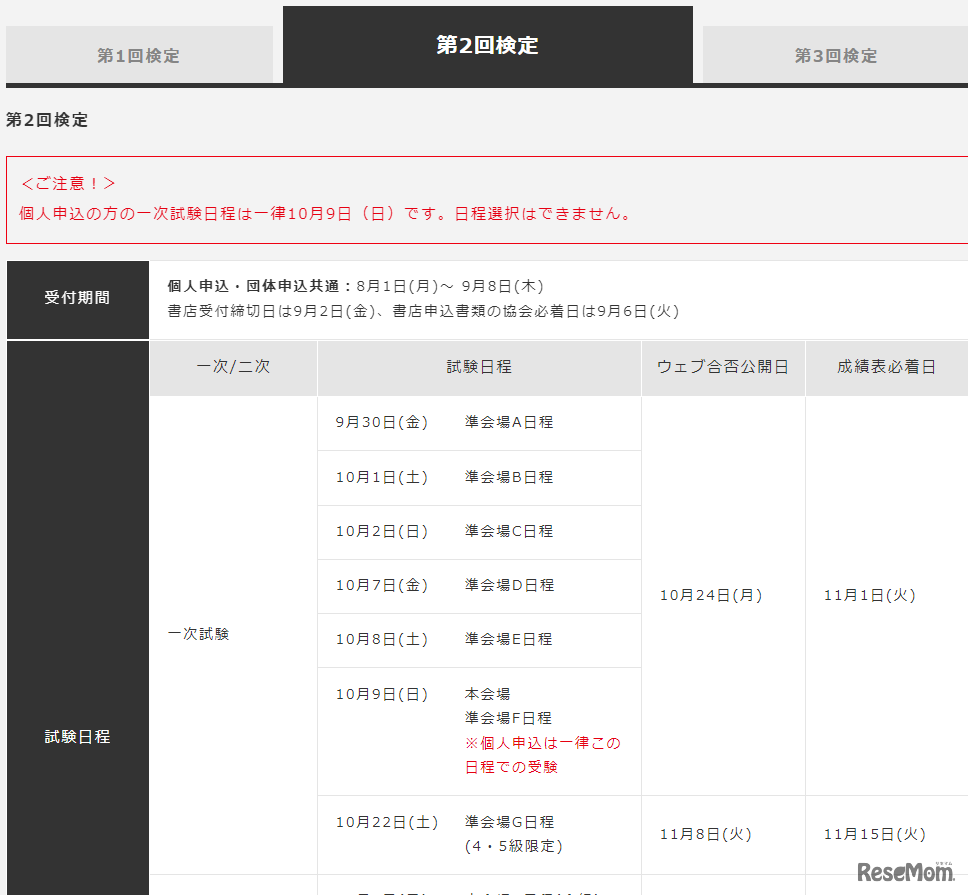Select the 10月22日(土) 準会場G日程 row
968x895 pixels.
coord(478,833)
